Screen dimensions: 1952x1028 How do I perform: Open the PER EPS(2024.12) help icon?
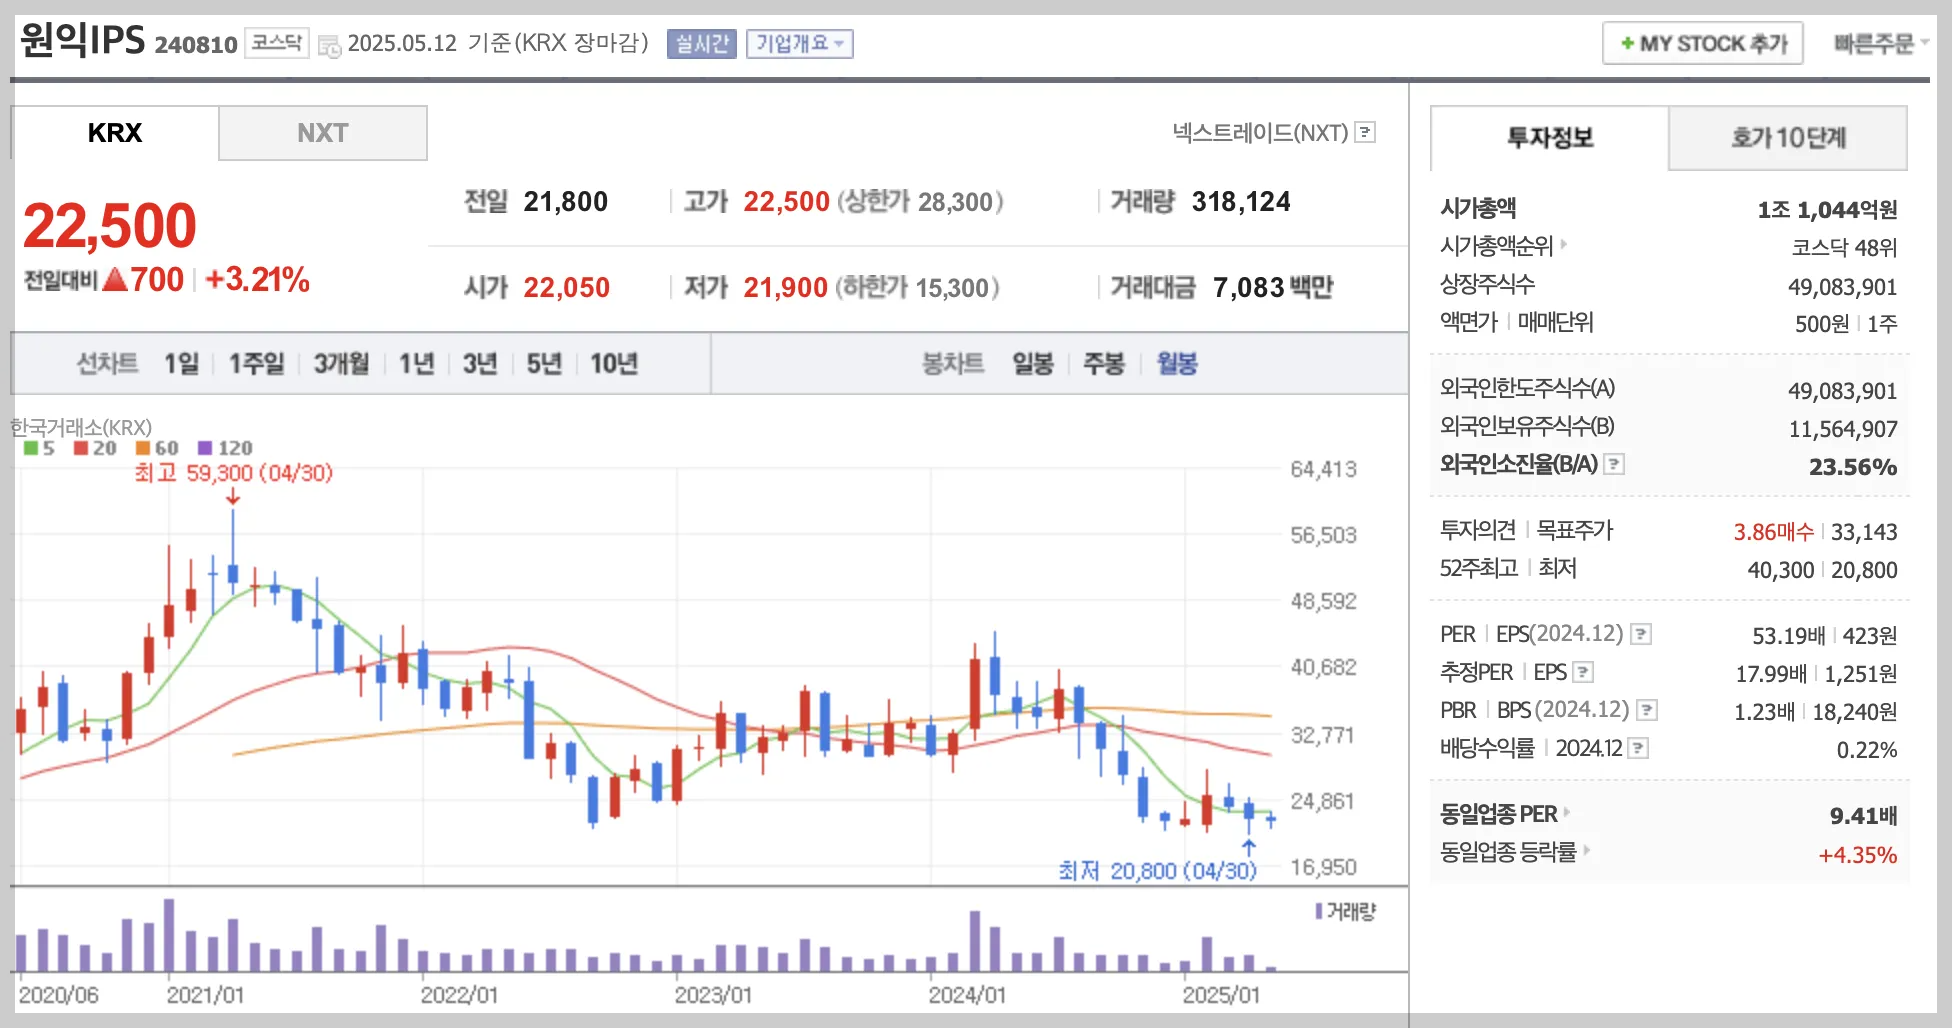pyautogui.click(x=1641, y=634)
